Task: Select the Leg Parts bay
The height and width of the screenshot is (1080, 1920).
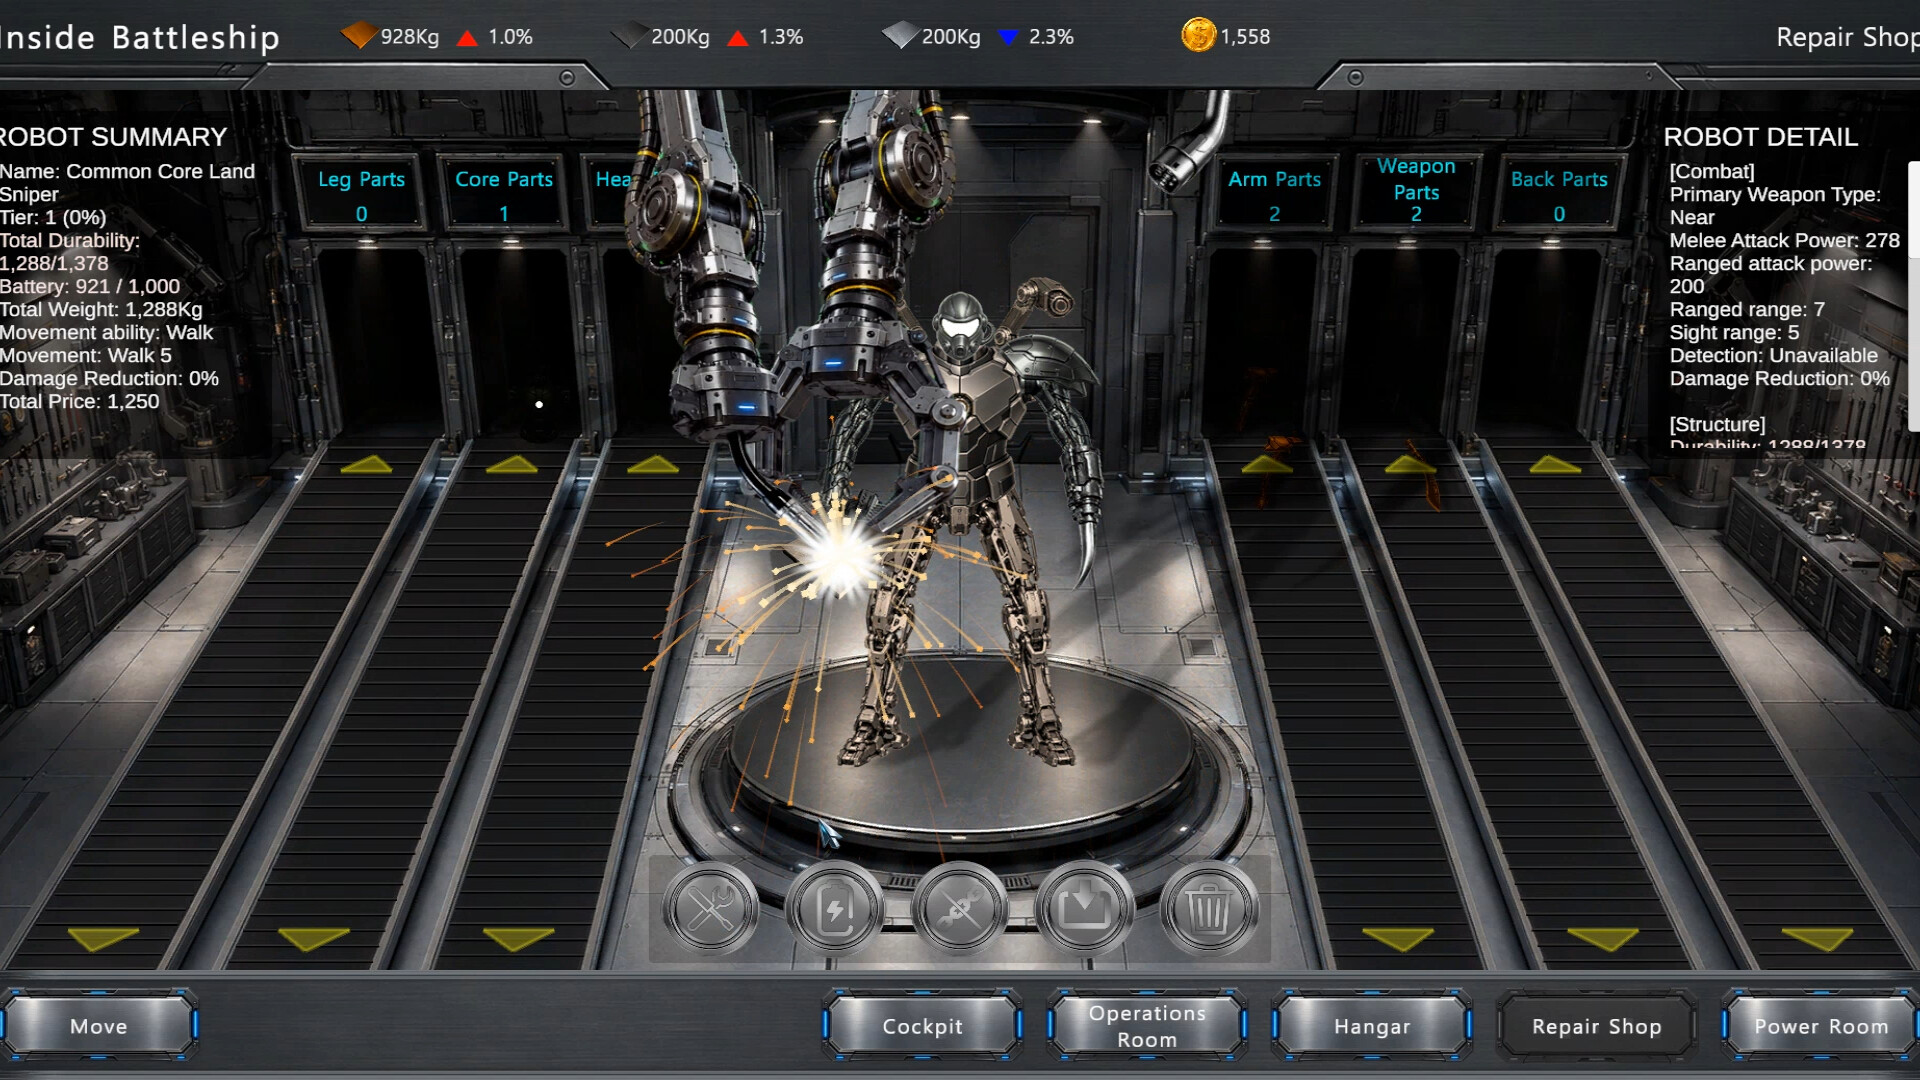Action: point(361,194)
